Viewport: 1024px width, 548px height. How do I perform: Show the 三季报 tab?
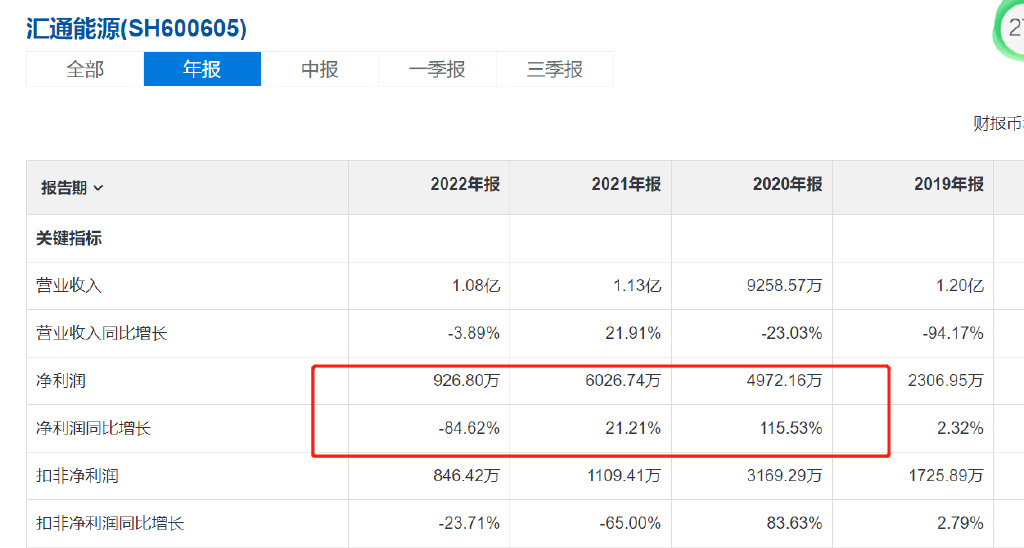point(555,69)
